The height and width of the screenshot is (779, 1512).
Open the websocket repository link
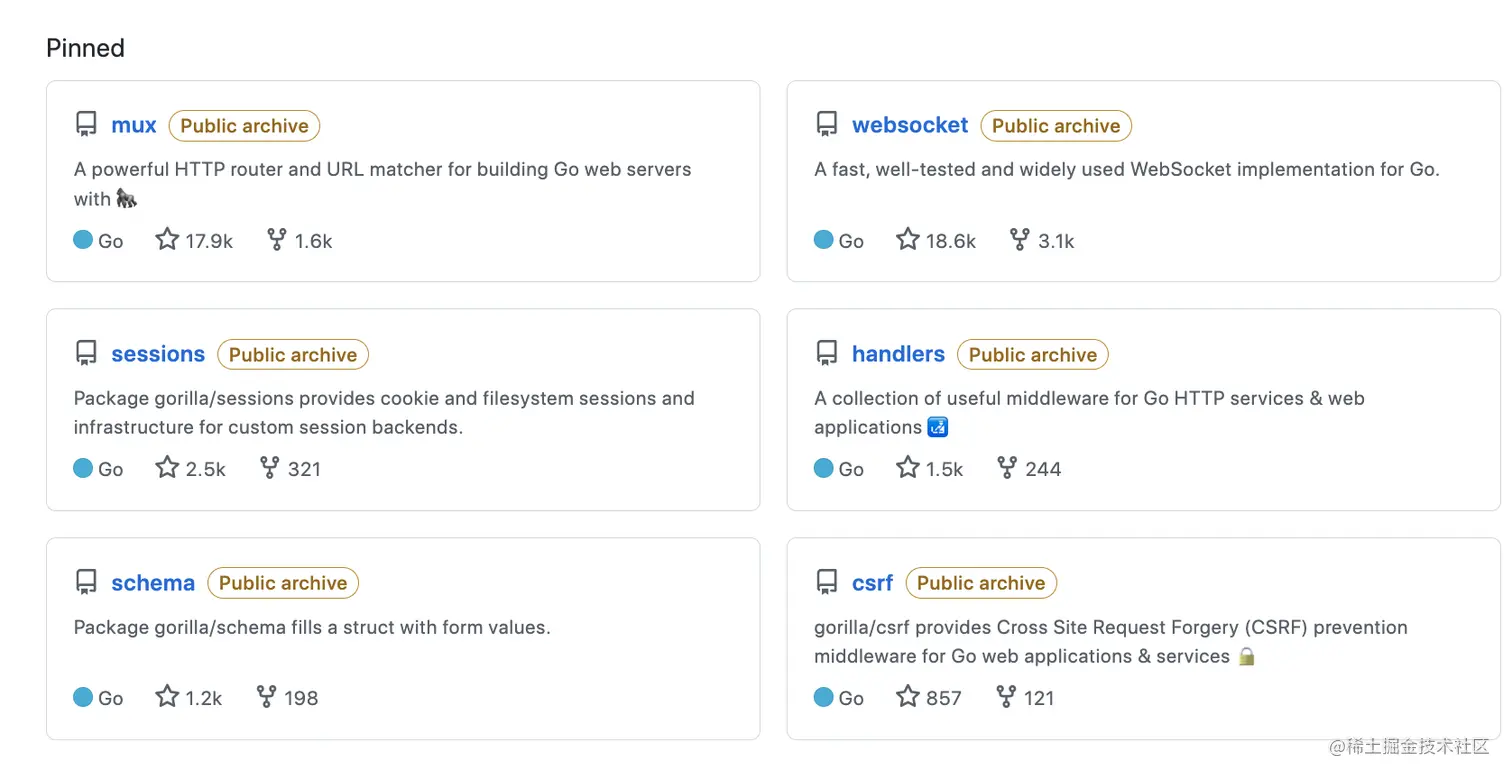[910, 125]
